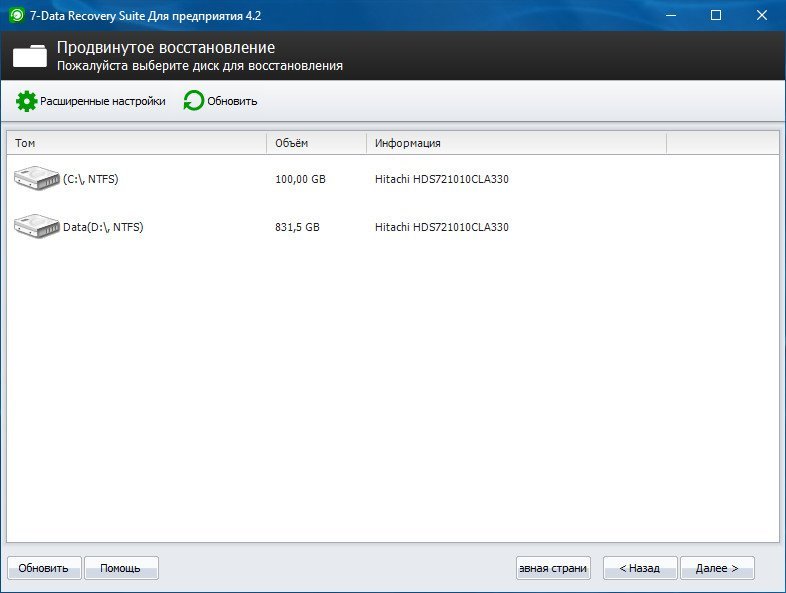Open advanced settings via the green gear icon
The height and width of the screenshot is (593, 786).
(26, 101)
